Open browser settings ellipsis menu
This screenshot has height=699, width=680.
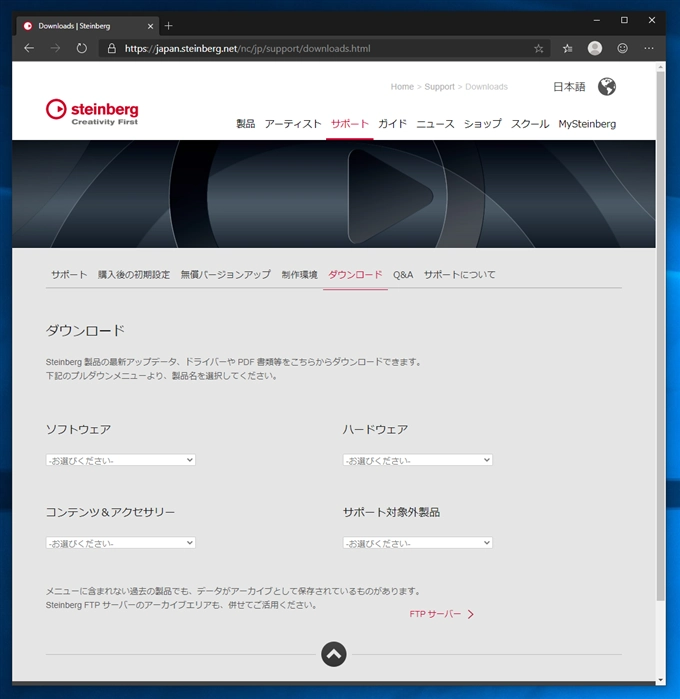coord(649,48)
